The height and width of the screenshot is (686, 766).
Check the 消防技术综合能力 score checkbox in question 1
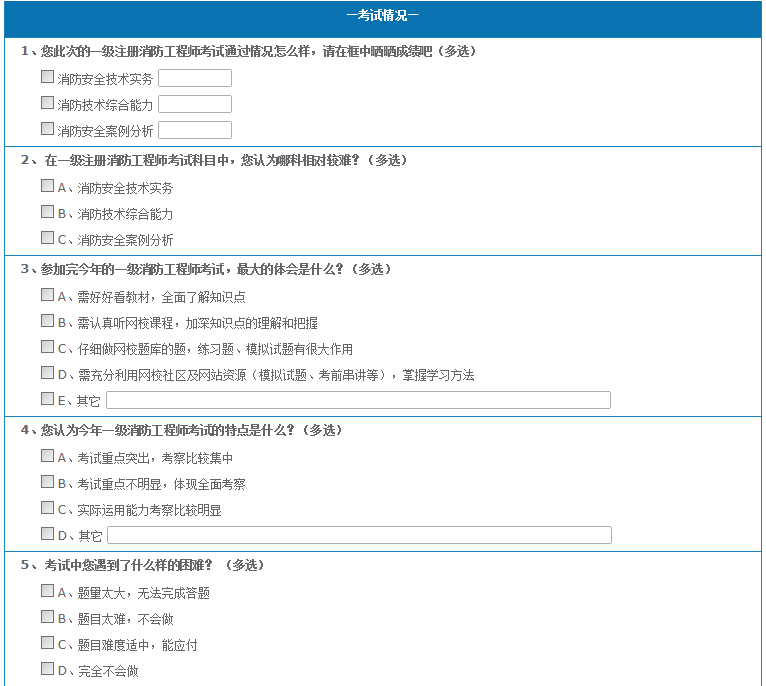(x=47, y=103)
